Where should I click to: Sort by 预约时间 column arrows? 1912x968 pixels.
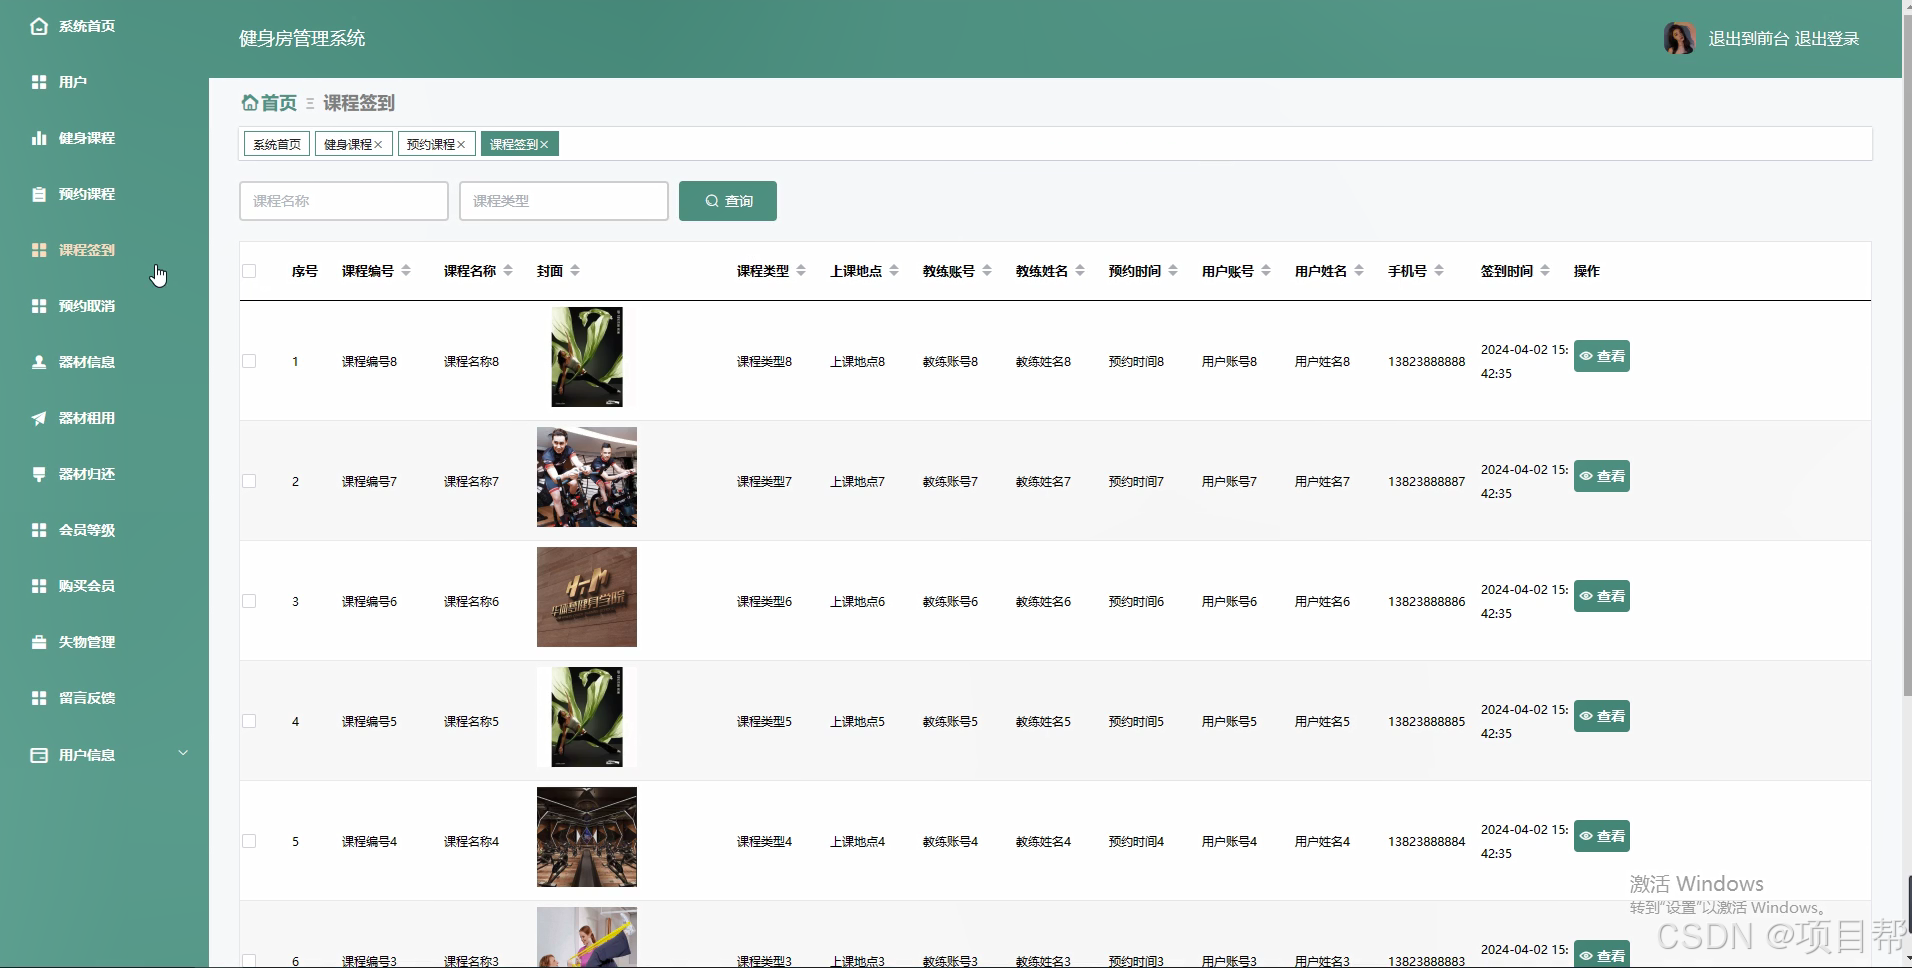(x=1173, y=271)
